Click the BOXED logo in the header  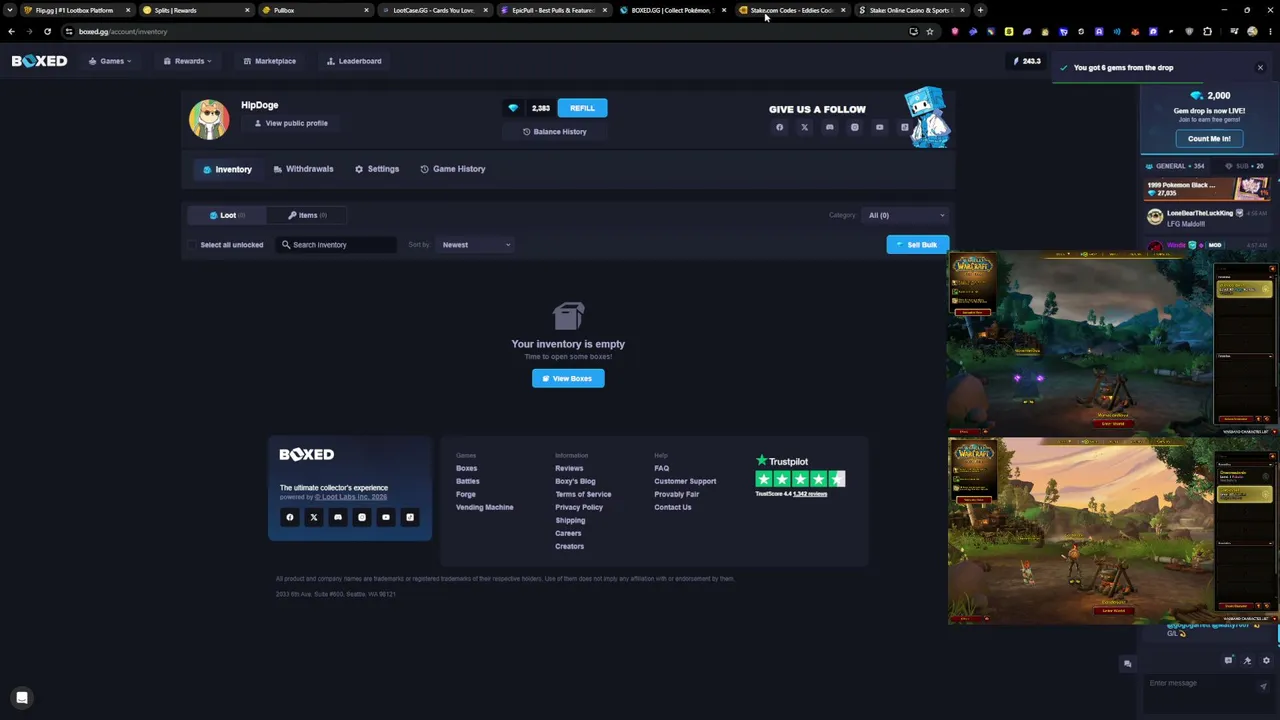click(x=39, y=61)
